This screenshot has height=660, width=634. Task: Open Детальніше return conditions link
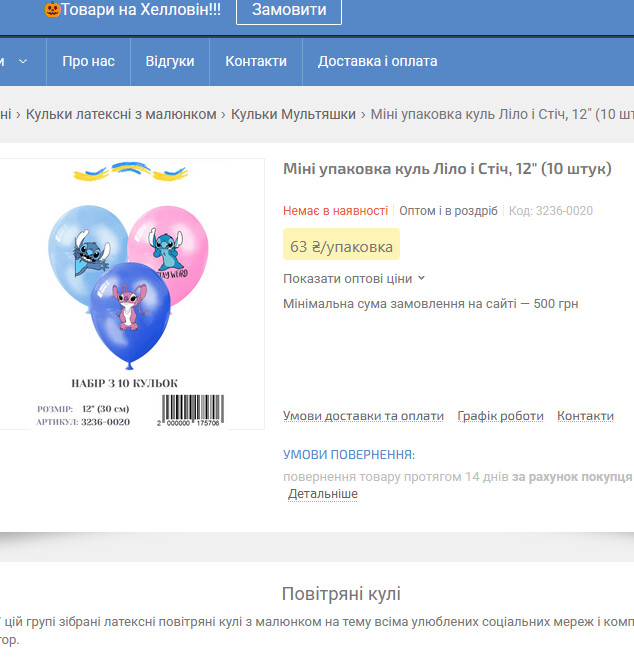pyautogui.click(x=323, y=494)
